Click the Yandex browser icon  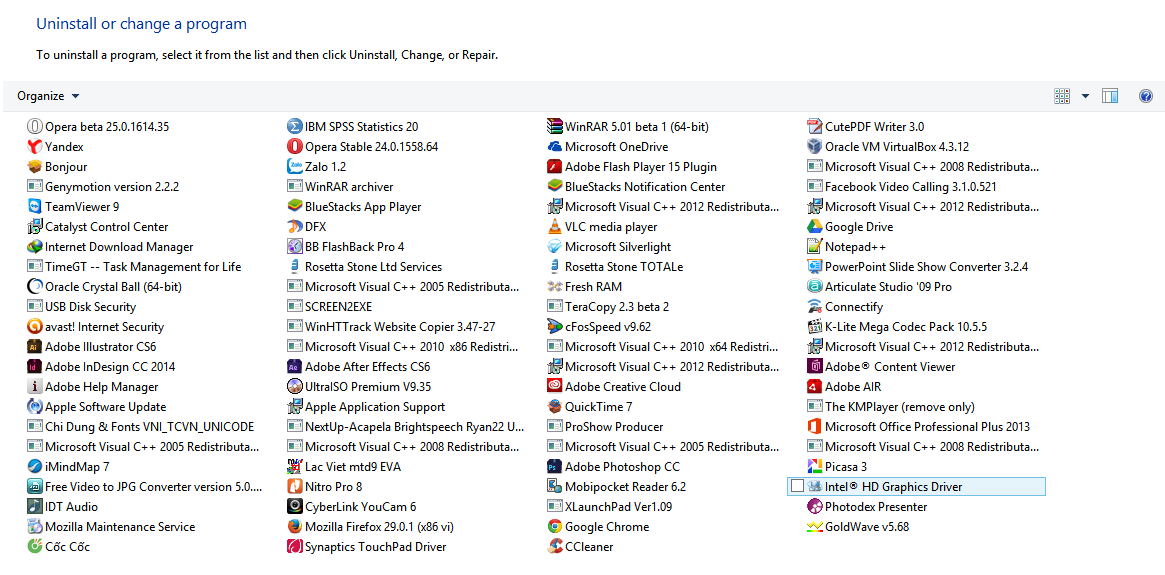coord(34,146)
